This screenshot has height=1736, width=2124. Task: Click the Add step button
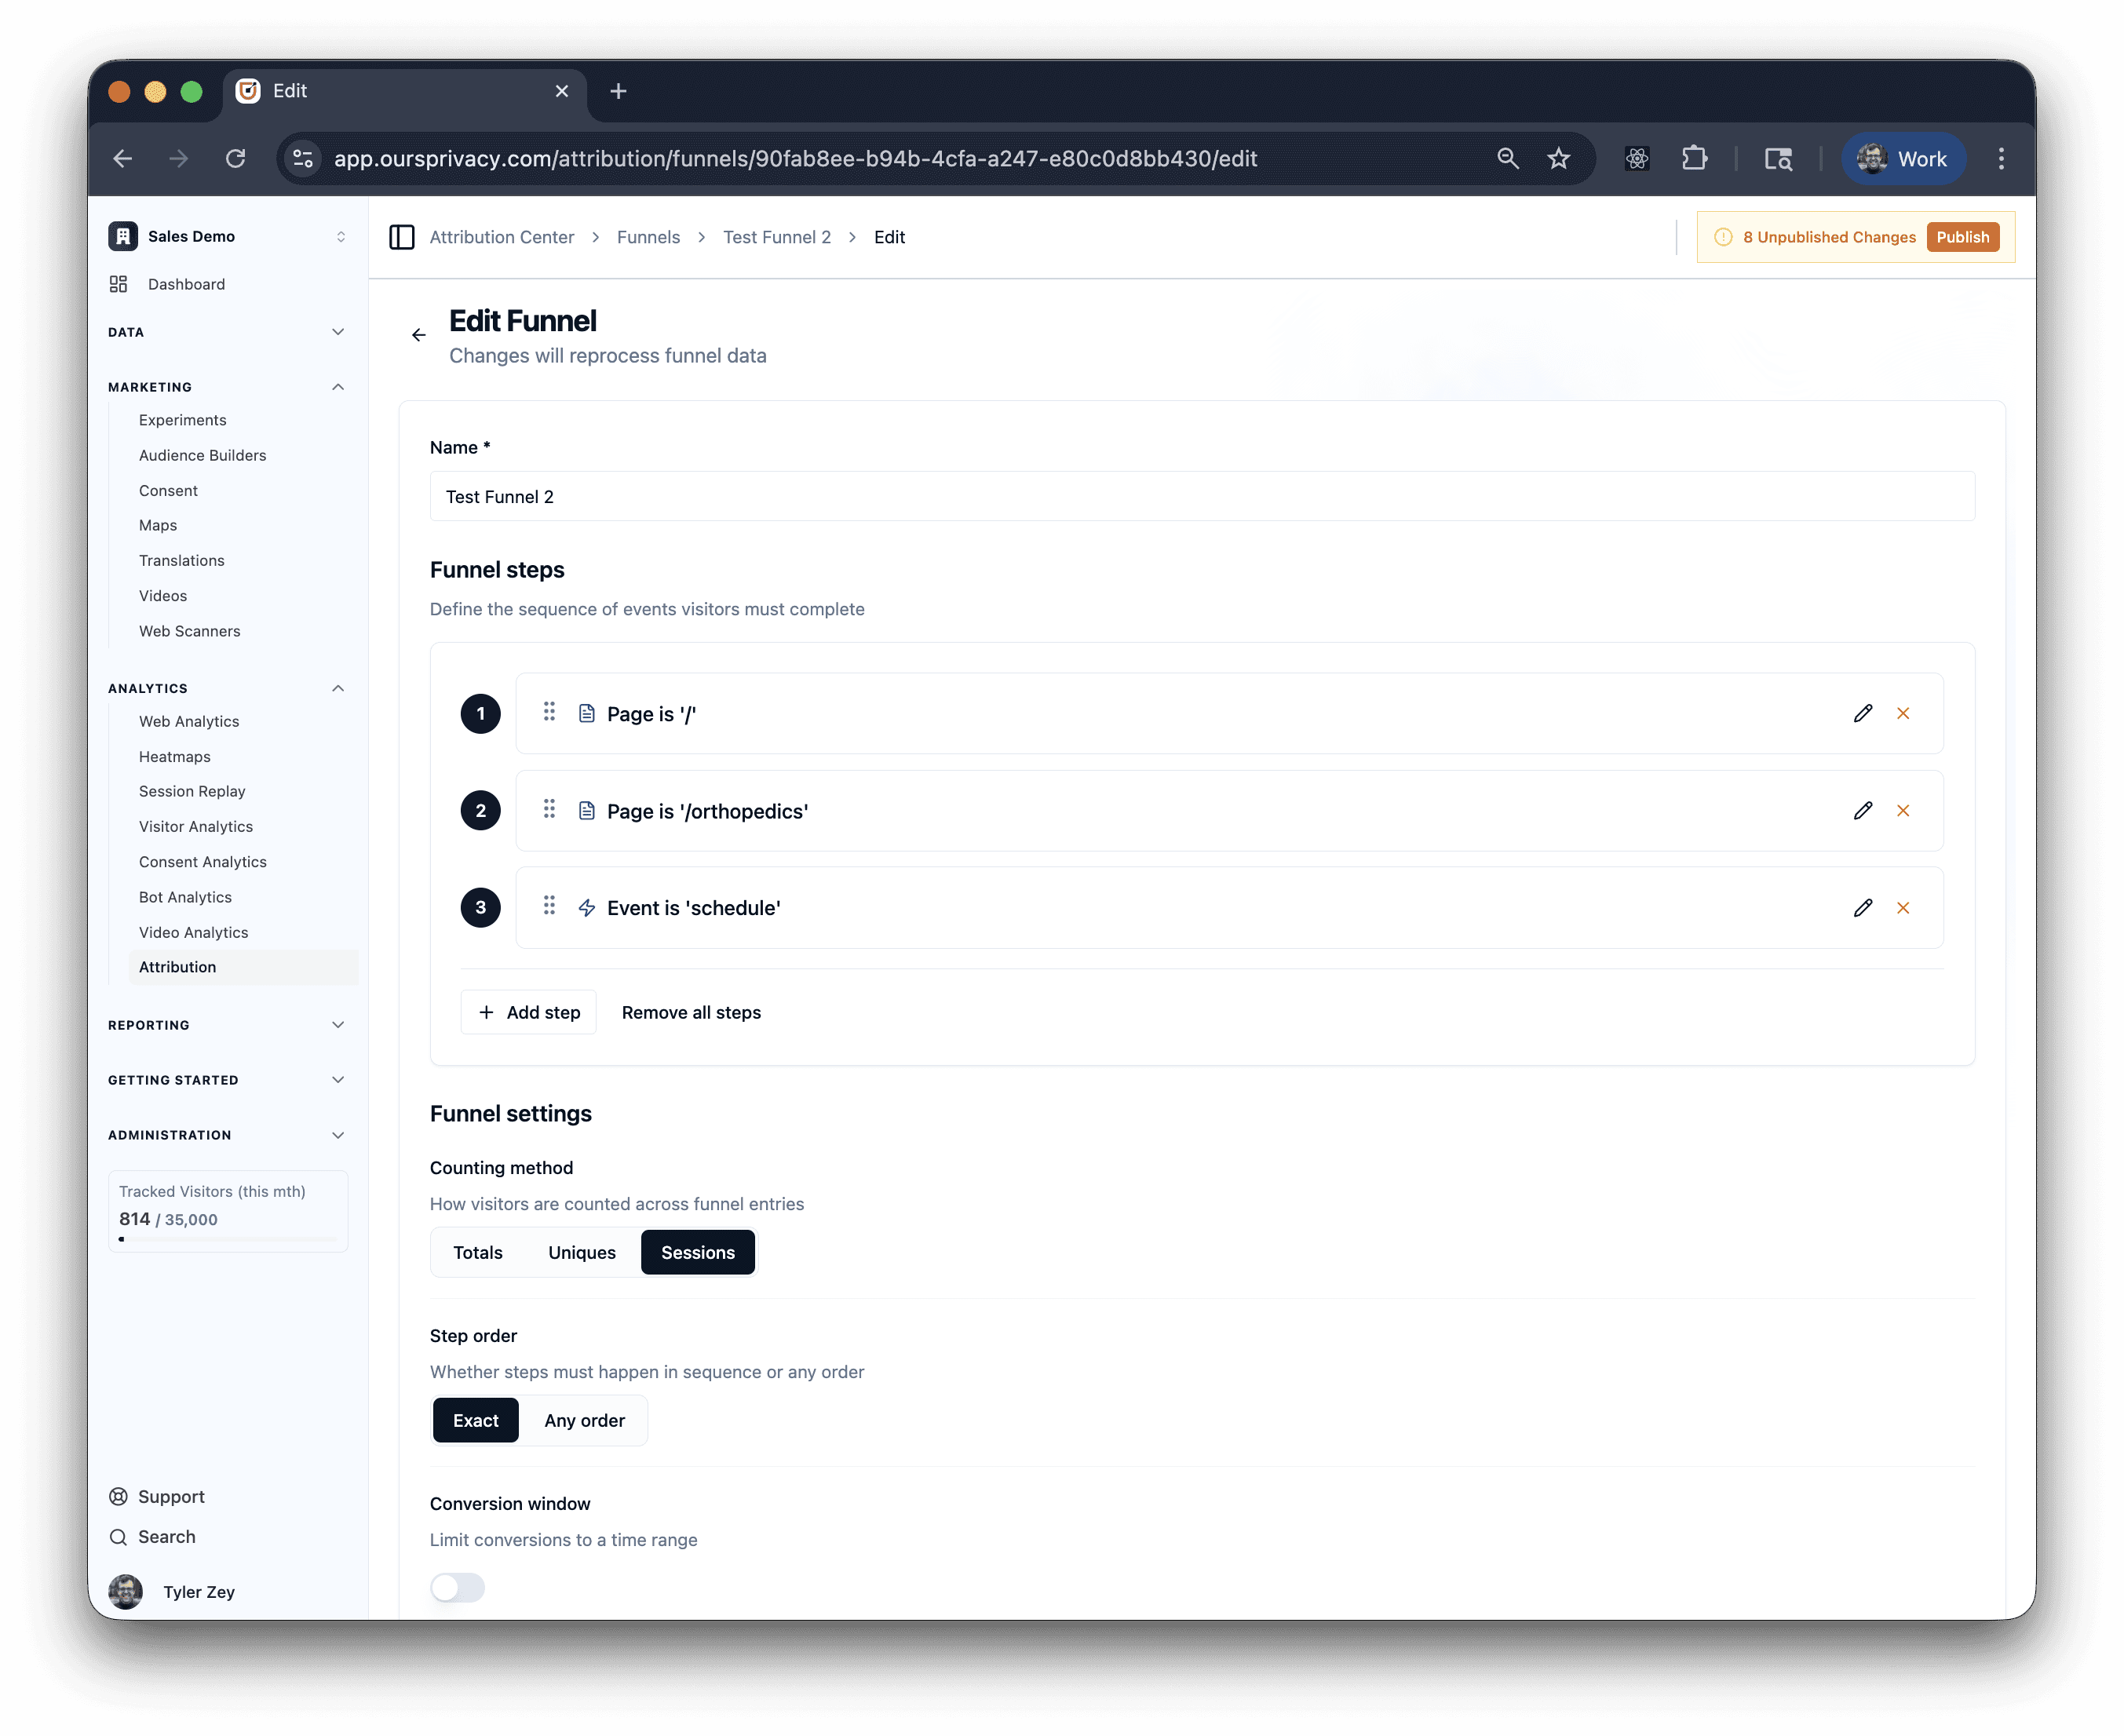point(529,1012)
